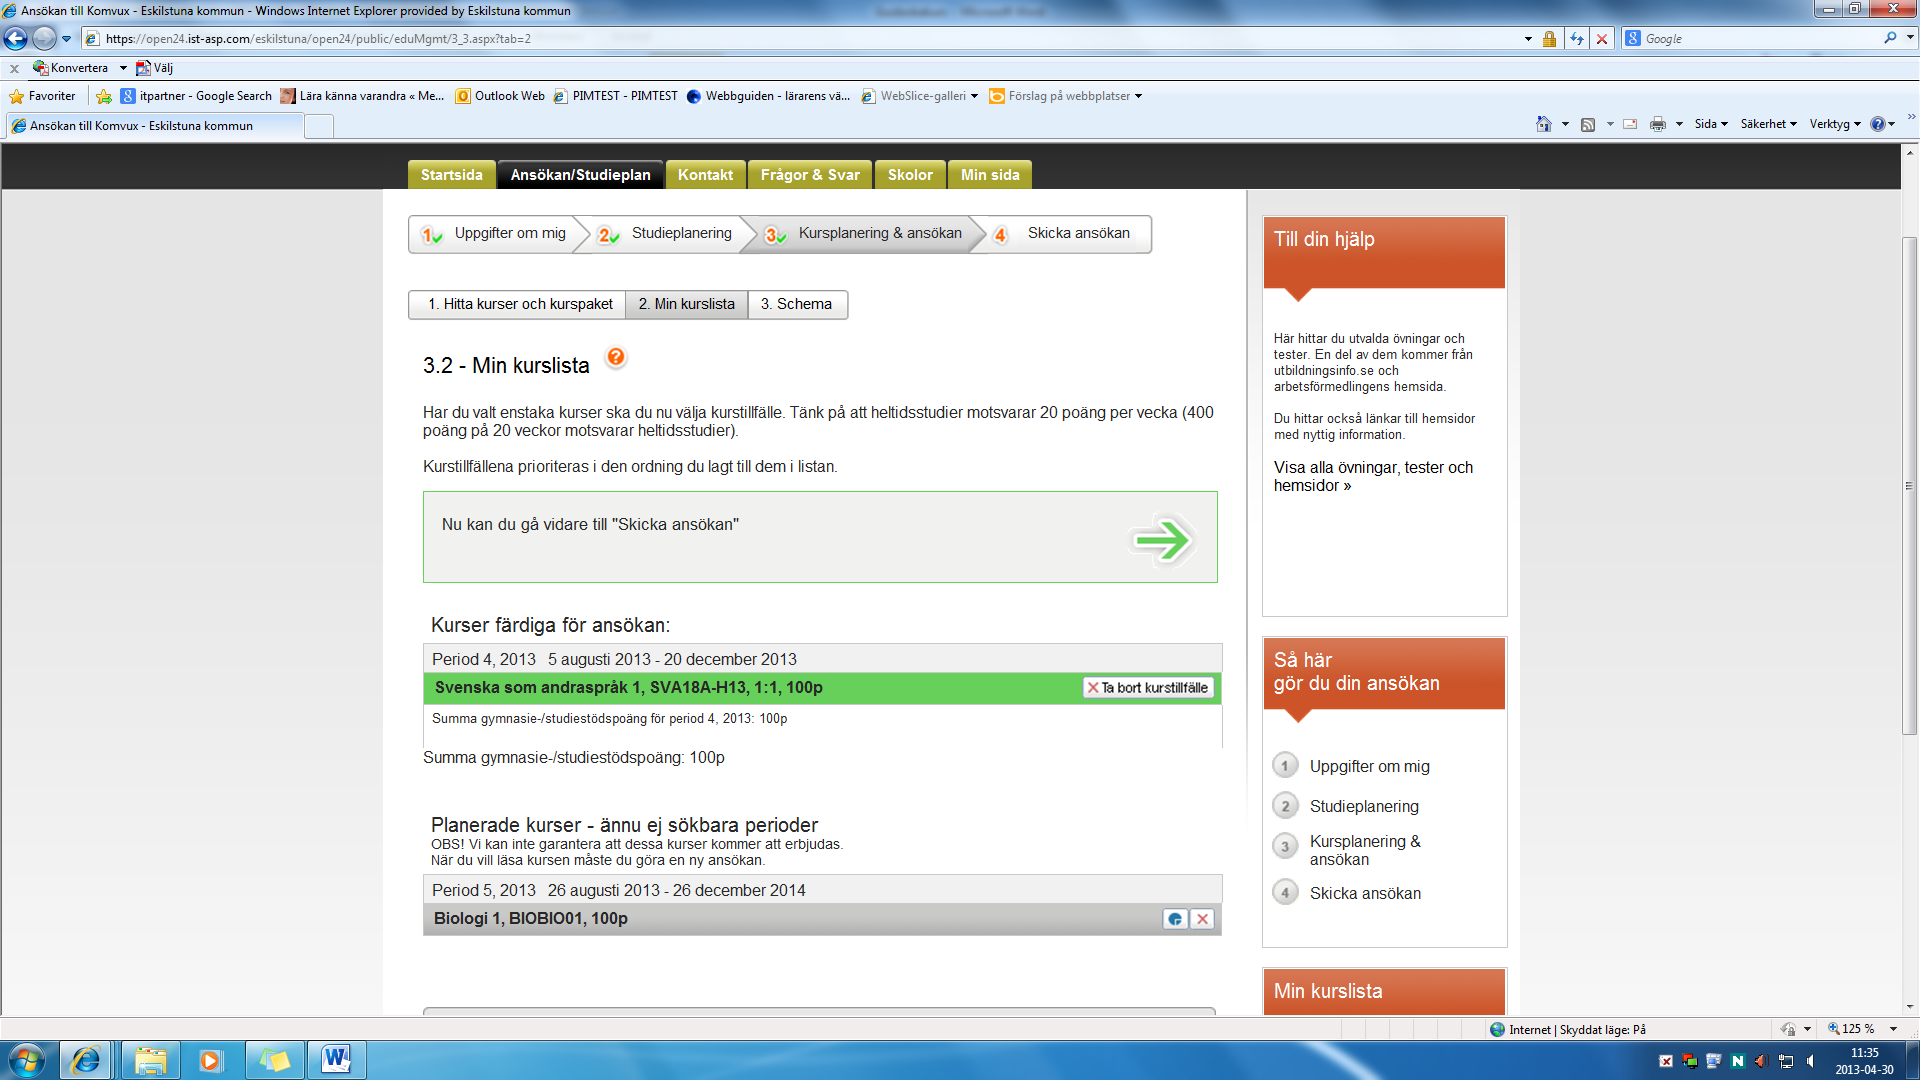
Task: Expand Förslag på webbplatser dropdown
Action: 1138,96
